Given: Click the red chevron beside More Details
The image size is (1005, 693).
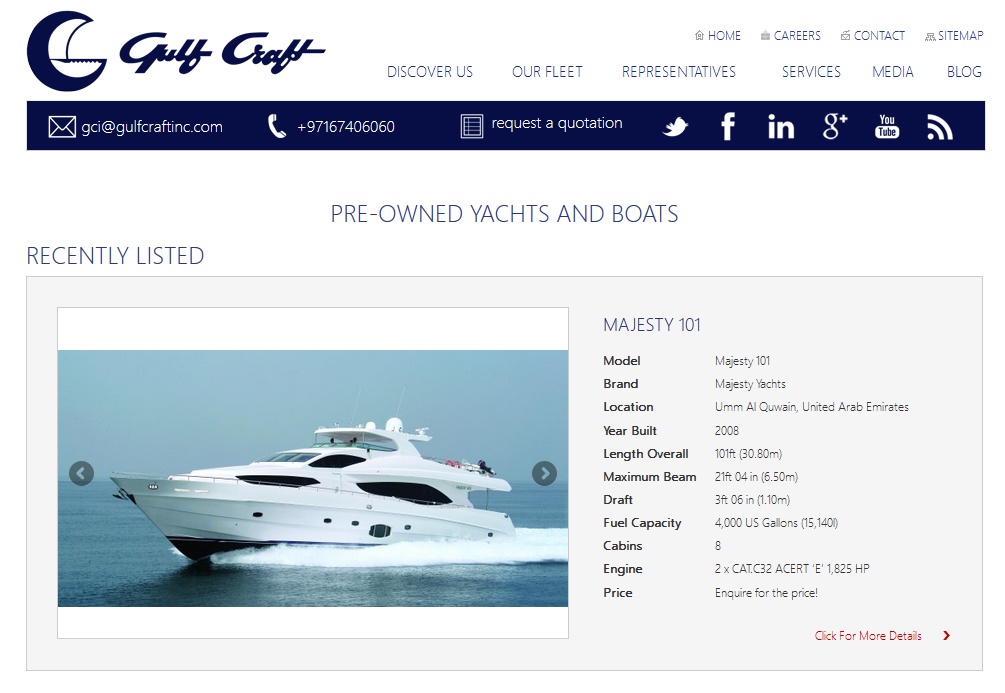Looking at the screenshot, I should [947, 635].
